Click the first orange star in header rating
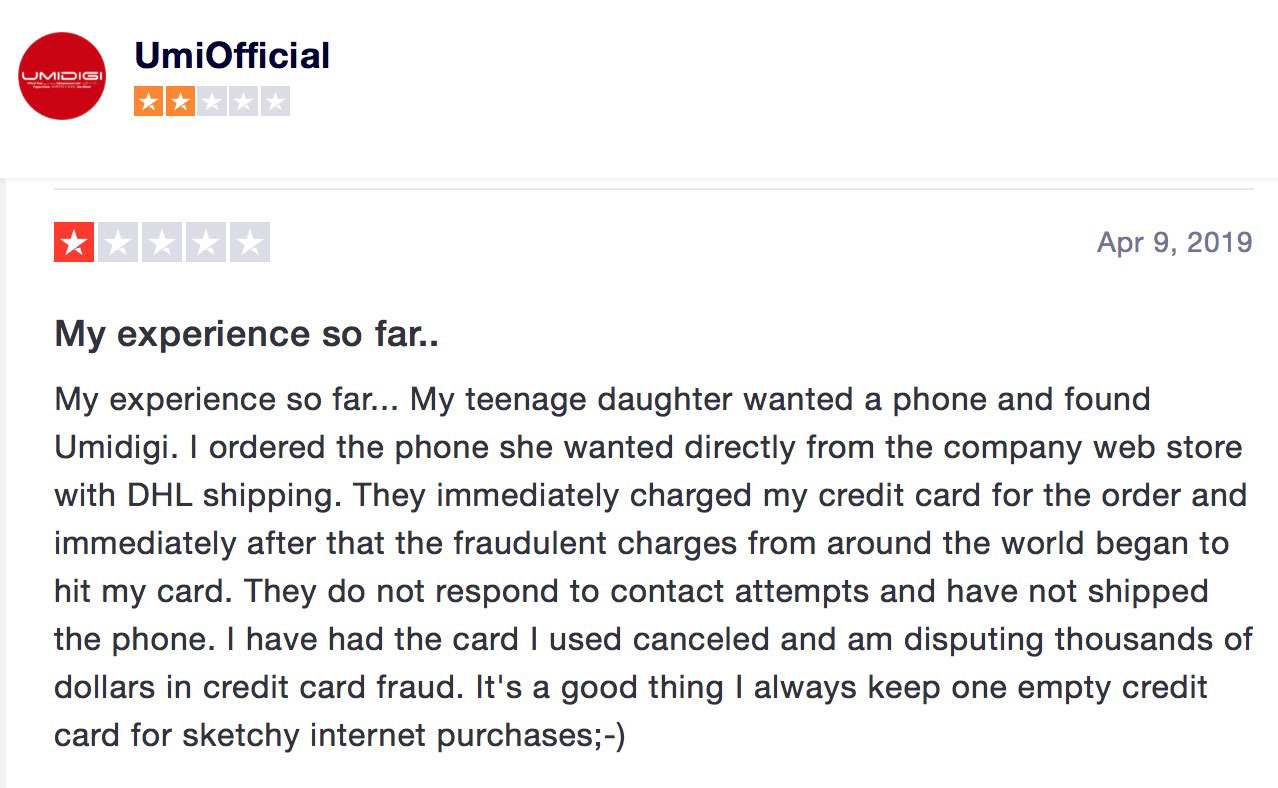The image size is (1278, 788). (x=150, y=101)
